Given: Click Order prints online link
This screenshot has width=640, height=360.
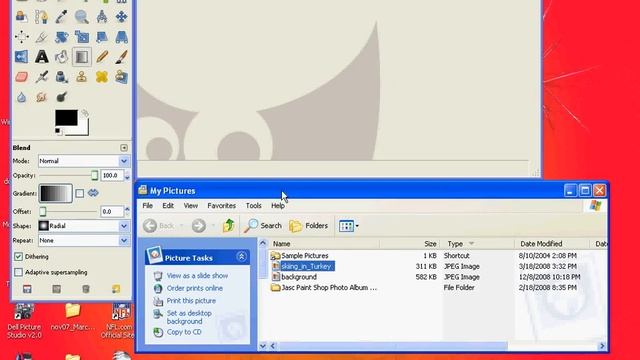Looking at the screenshot, I should coord(195,288).
